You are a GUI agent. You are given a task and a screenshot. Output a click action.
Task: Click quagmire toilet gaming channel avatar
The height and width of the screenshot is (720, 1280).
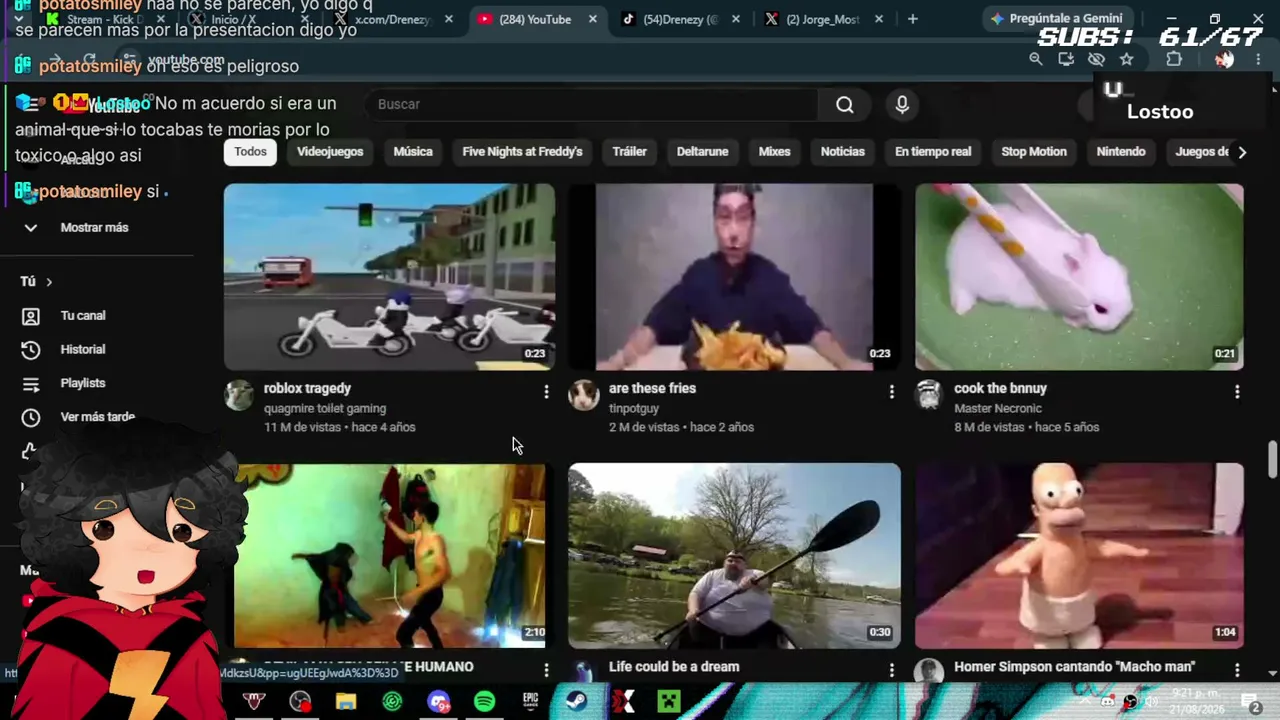[x=239, y=395]
